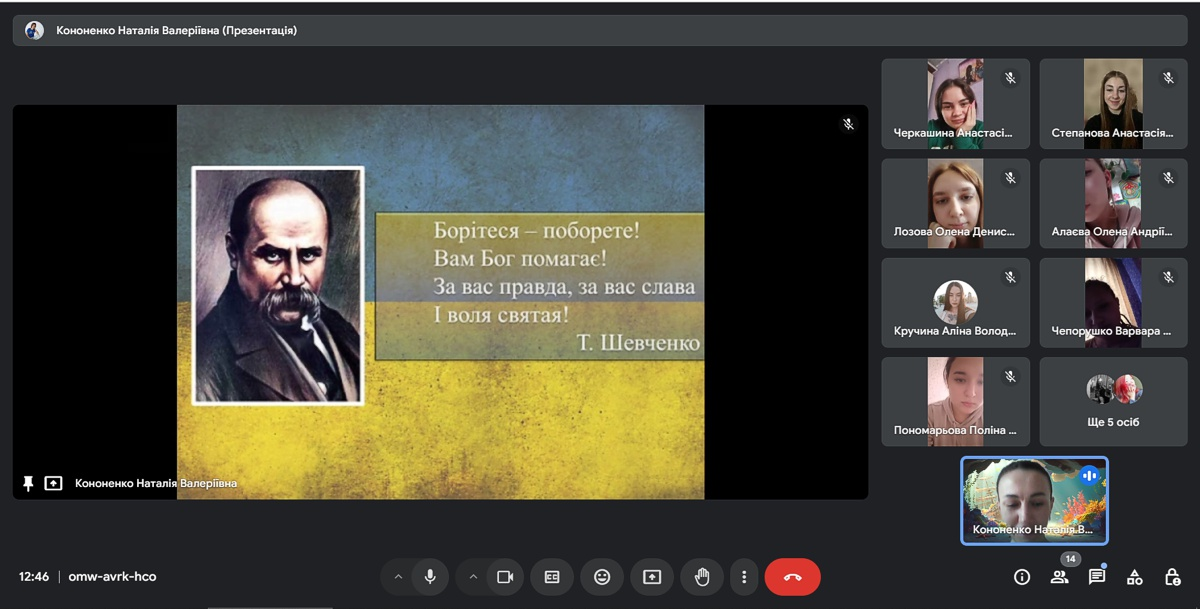This screenshot has width=1200, height=609.
Task: Click the presenter banner 'Кононенко Наталія Валеріївна (Презентація)'
Action: [x=600, y=30]
